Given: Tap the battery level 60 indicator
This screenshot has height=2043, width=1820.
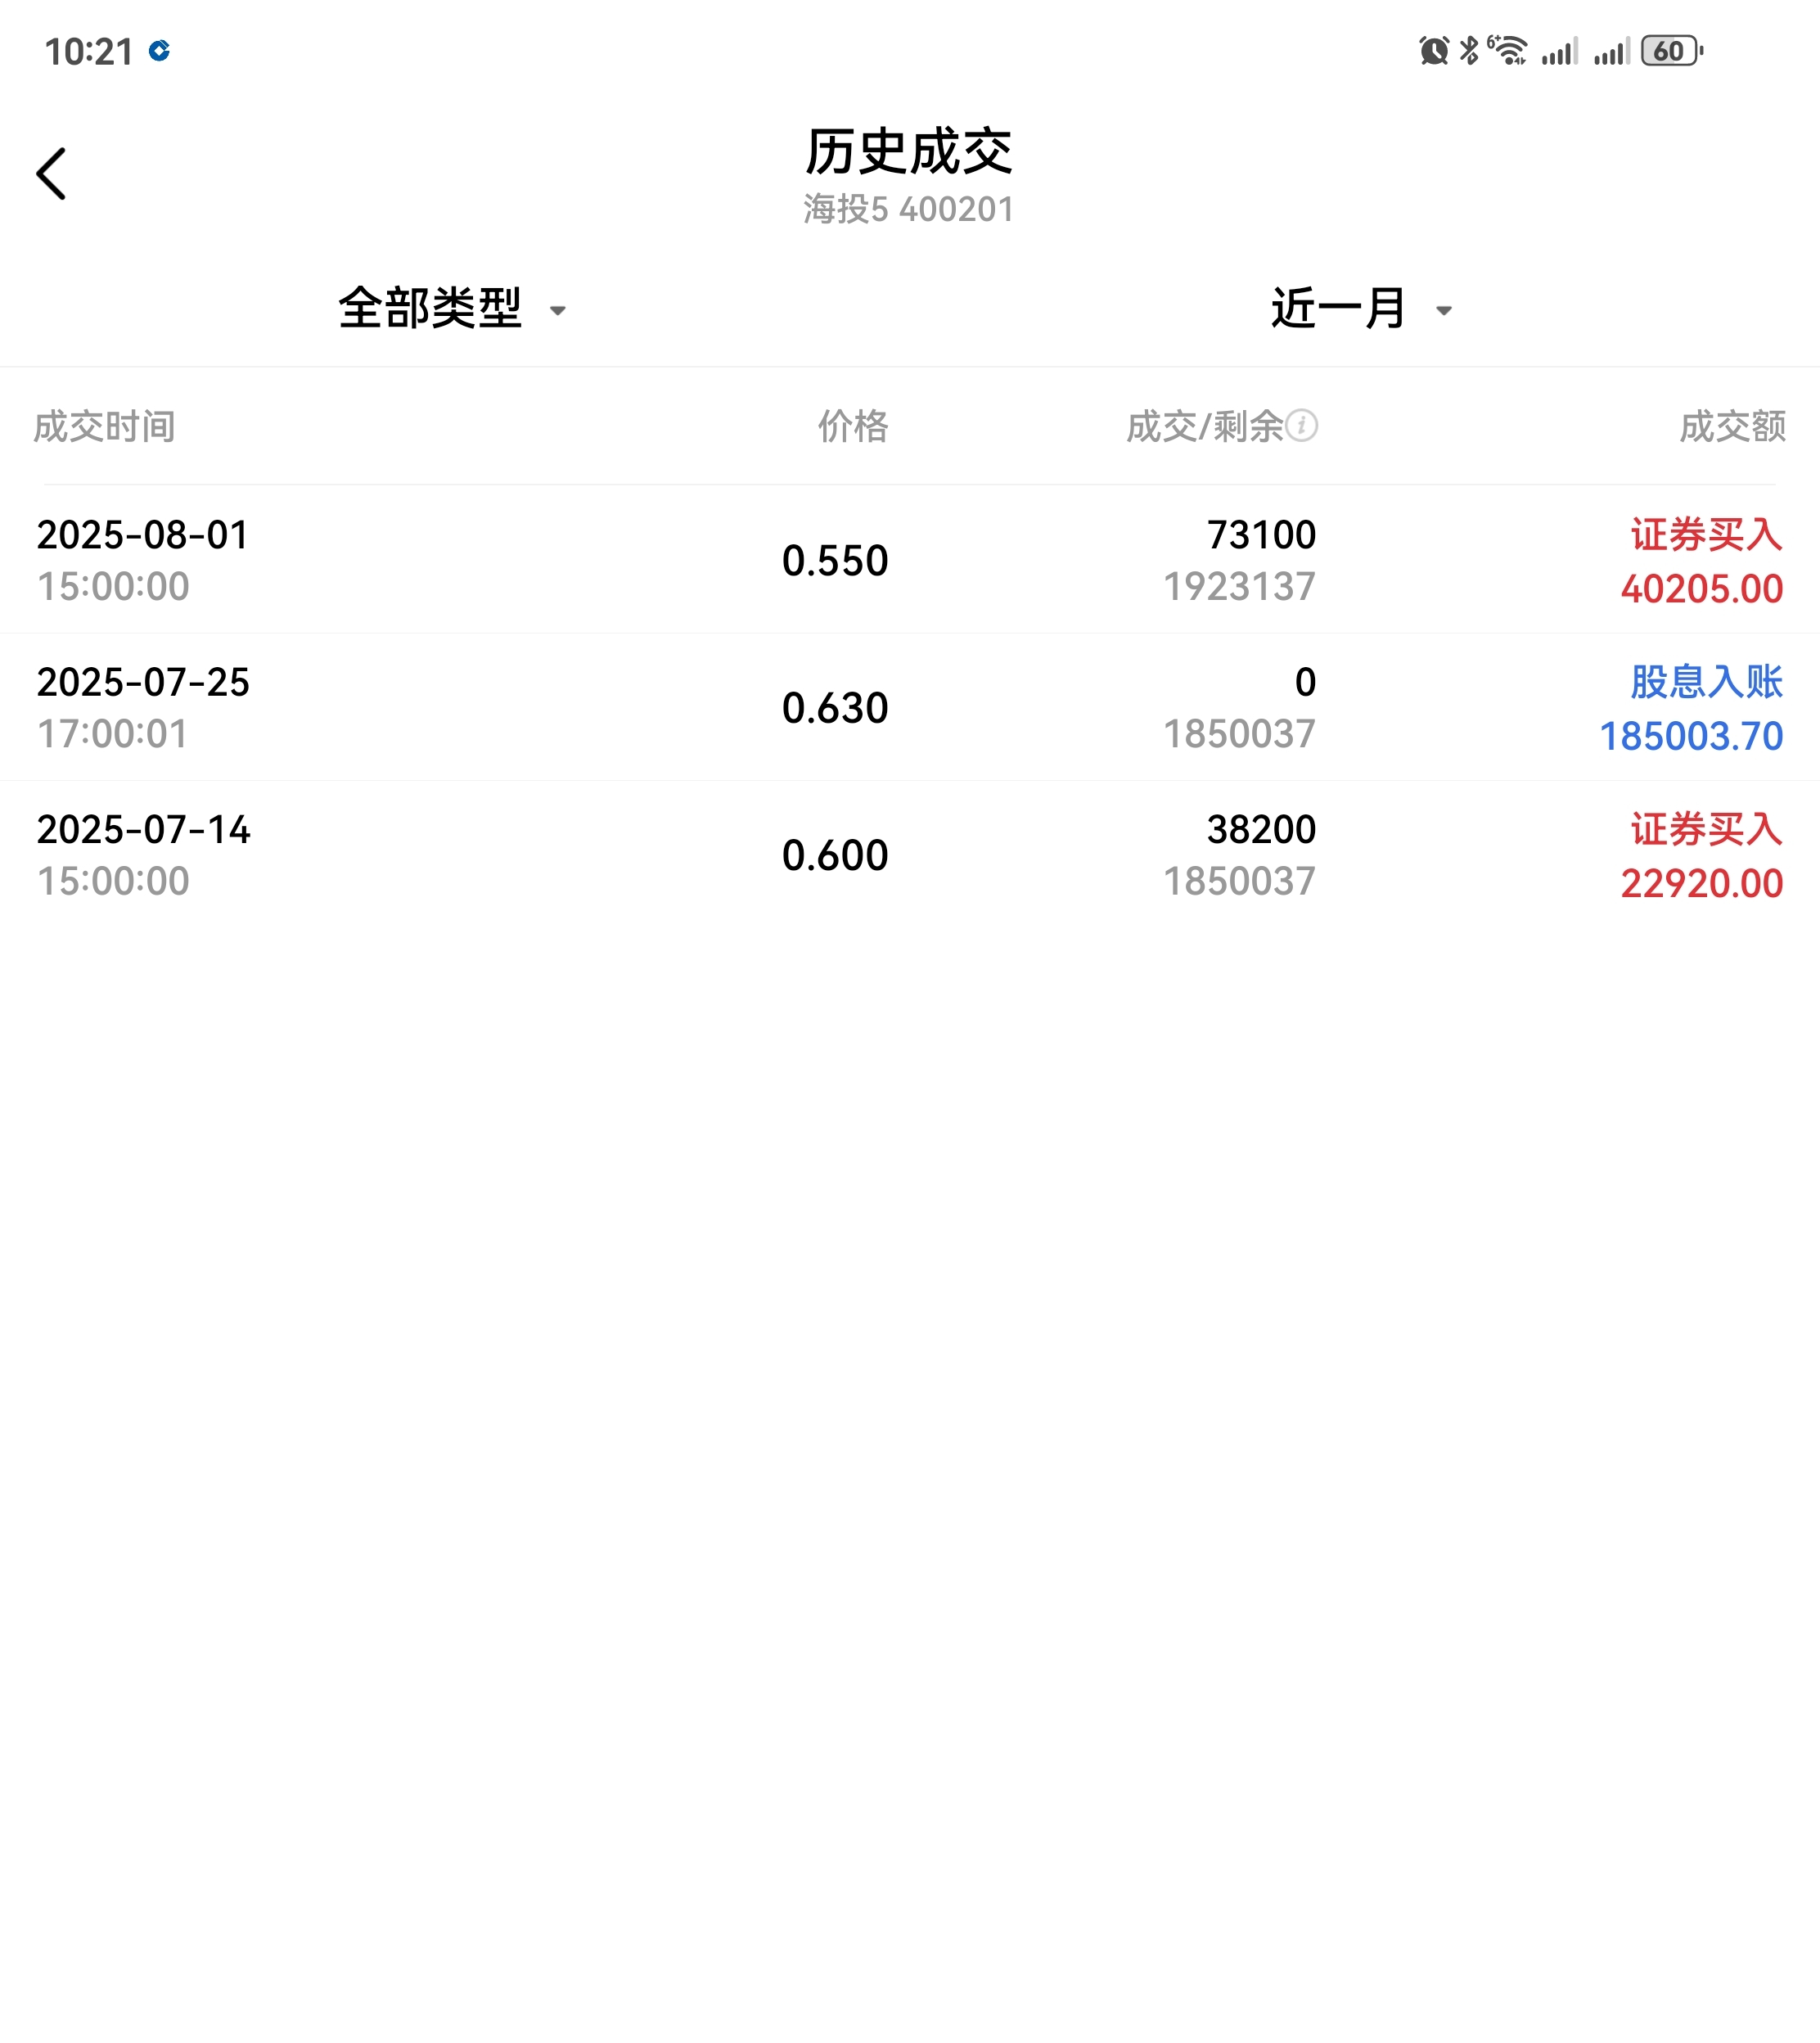Looking at the screenshot, I should (x=1672, y=51).
